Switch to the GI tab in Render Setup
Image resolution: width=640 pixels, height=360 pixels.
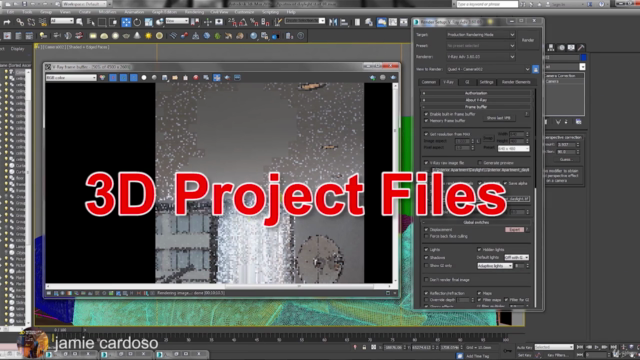pyautogui.click(x=467, y=82)
